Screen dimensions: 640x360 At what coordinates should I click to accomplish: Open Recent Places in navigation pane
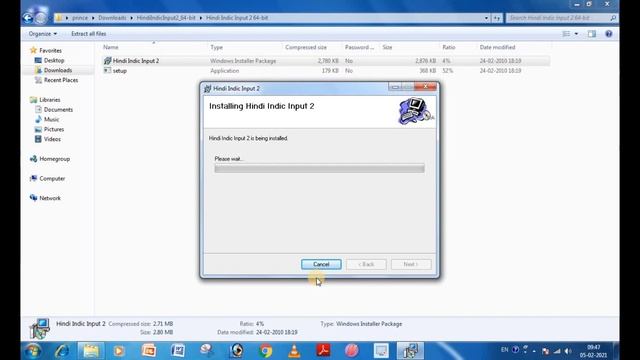tap(61, 80)
